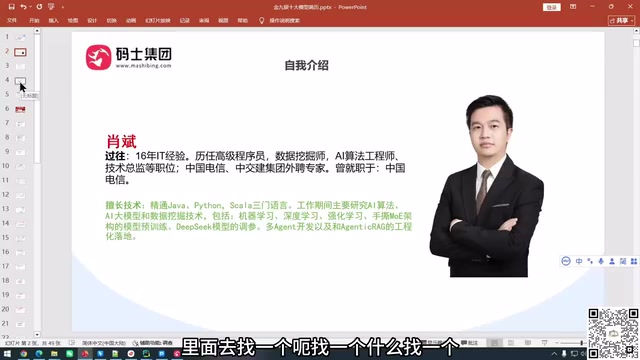Switch to the 幻灯片放映 (Slide Show) tab
This screenshot has height=360, width=640.
click(158, 20)
